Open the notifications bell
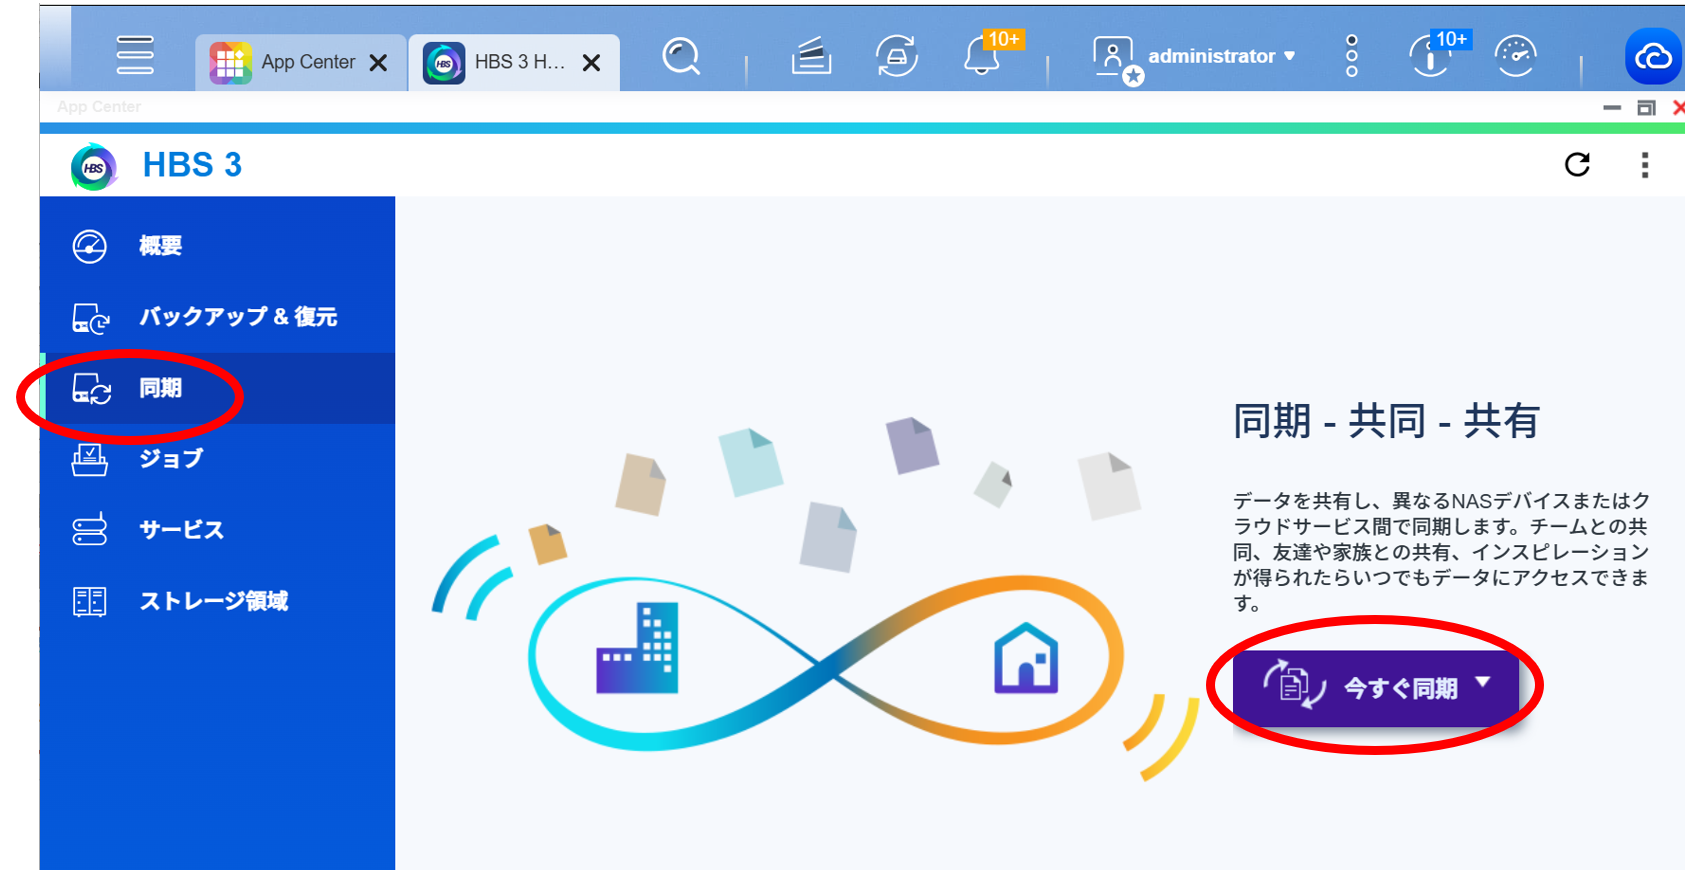 point(983,56)
